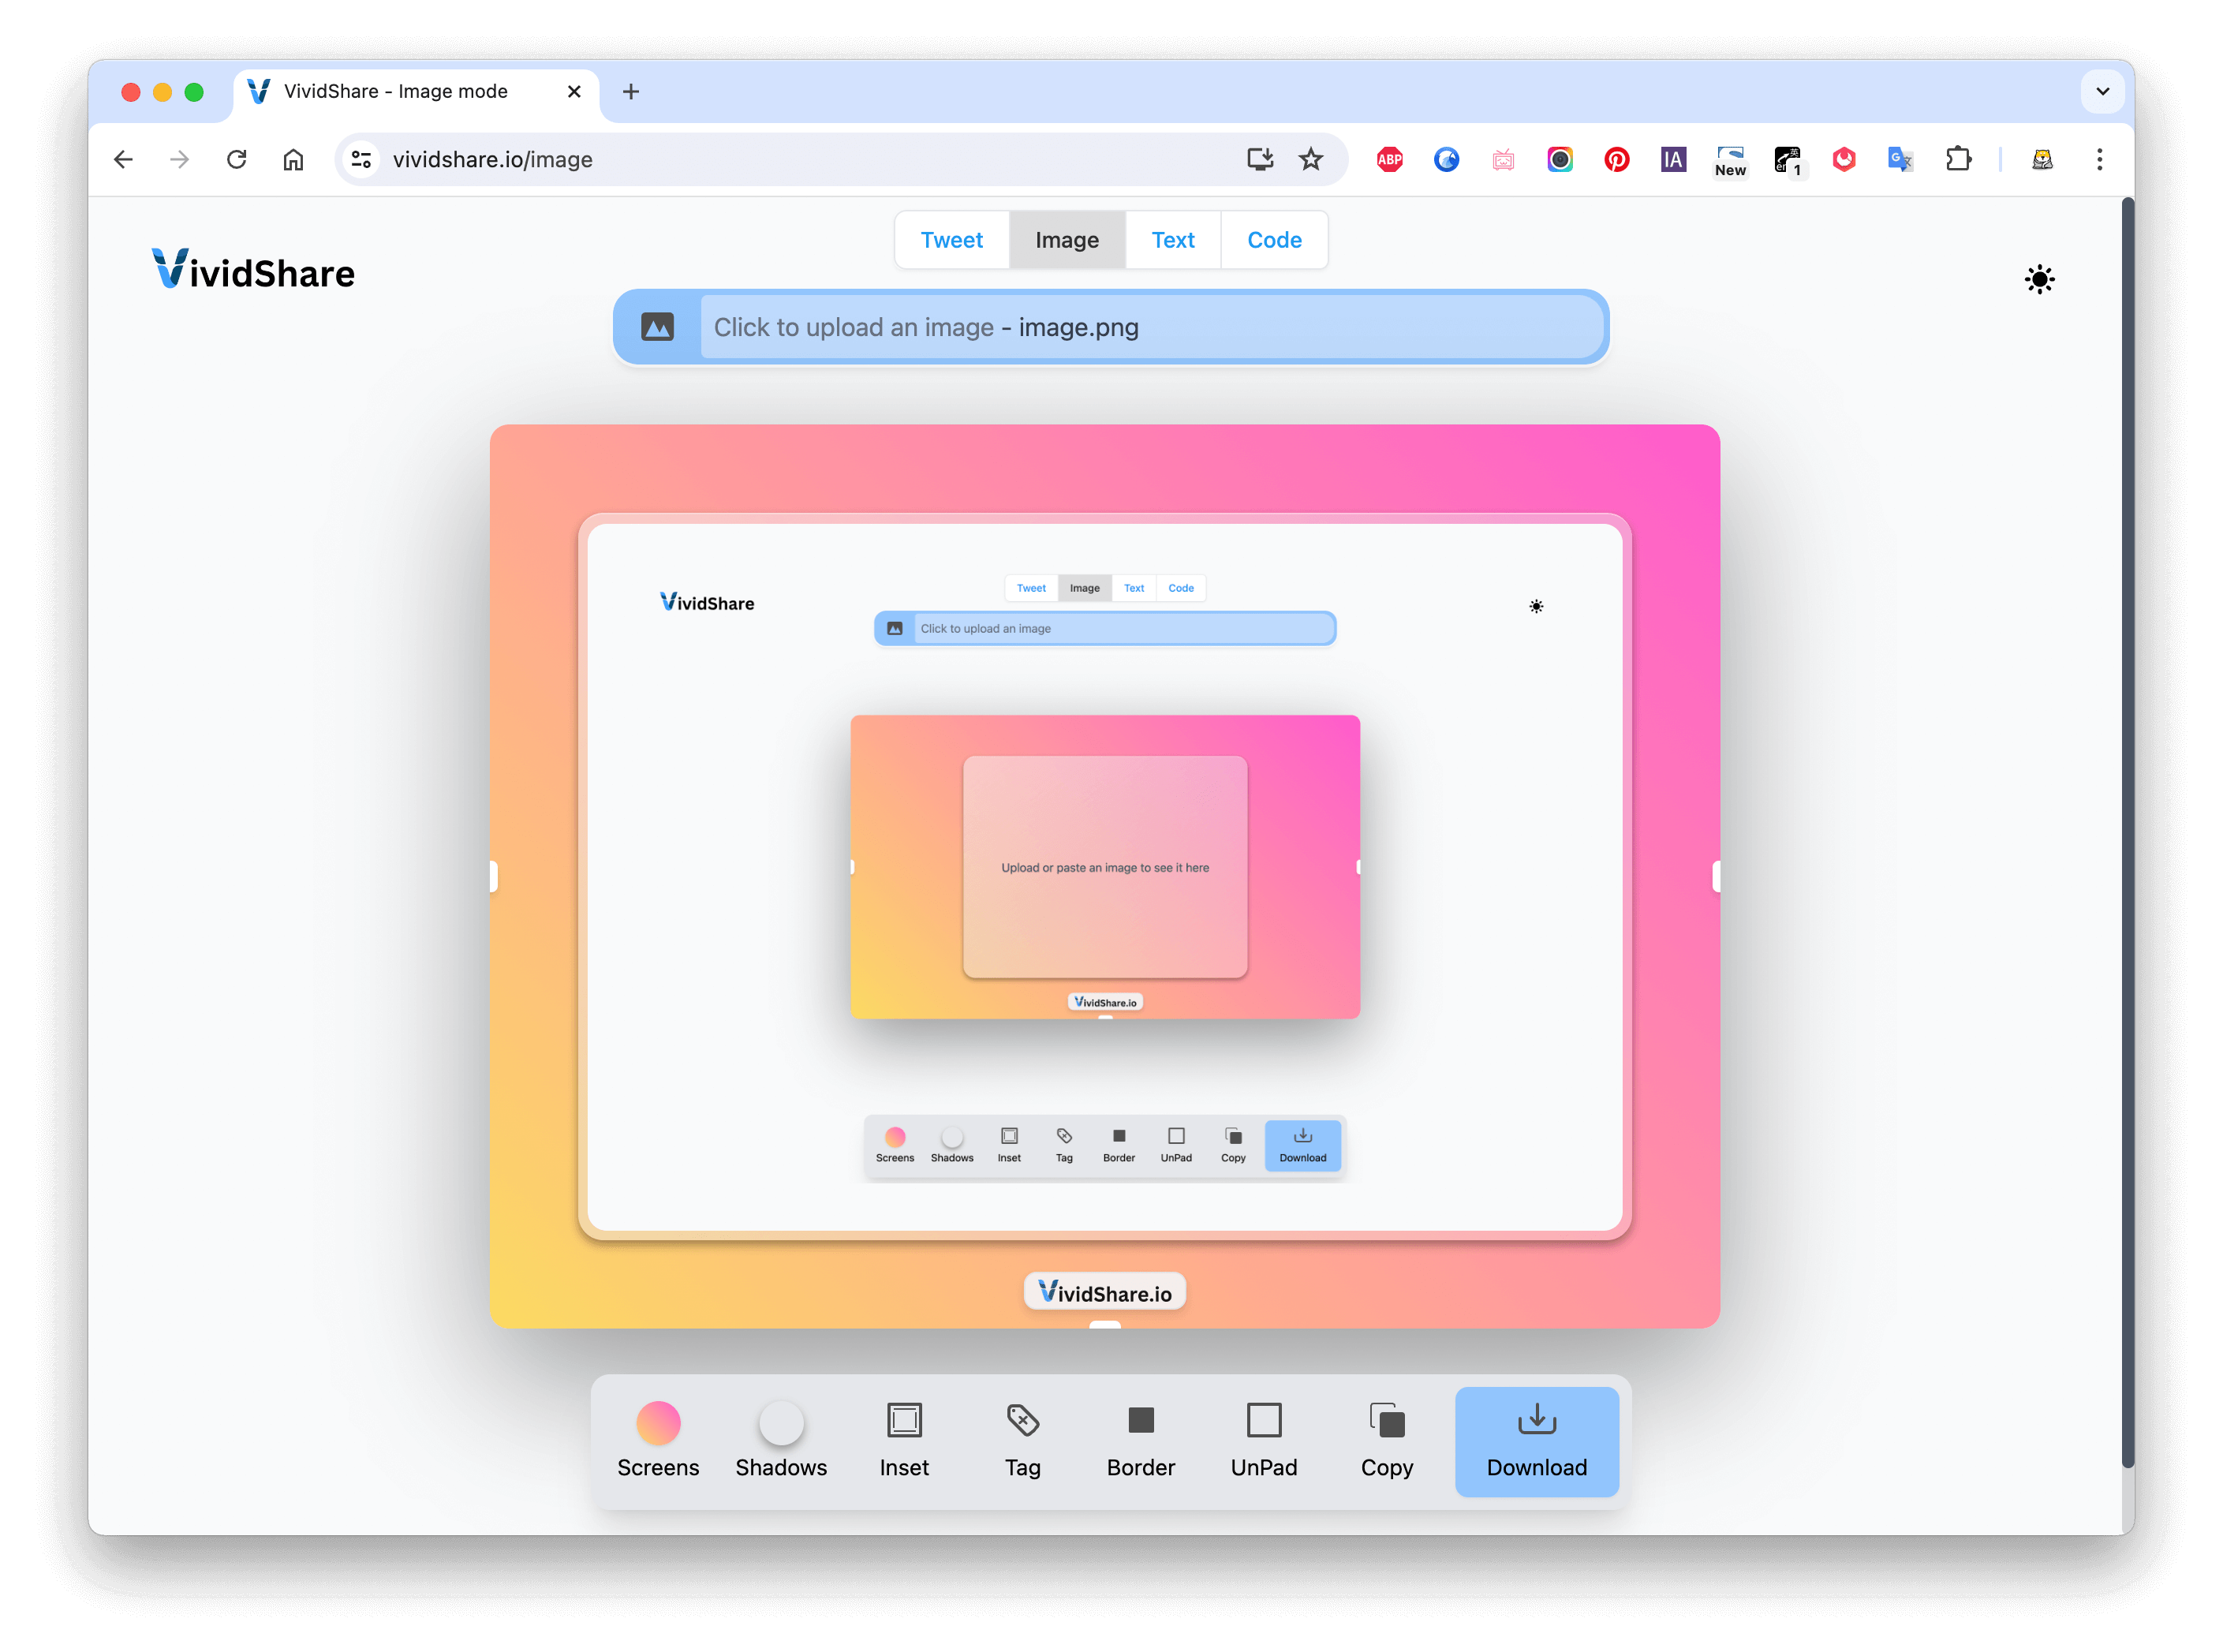Toggle the Inset option

click(x=904, y=1440)
